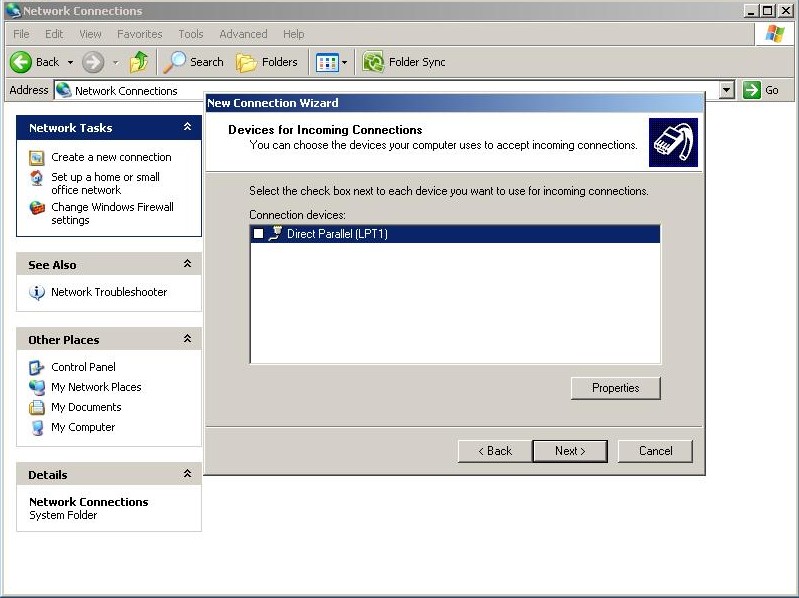Click the wizard's < Back button
The width and height of the screenshot is (799, 598).
[495, 451]
